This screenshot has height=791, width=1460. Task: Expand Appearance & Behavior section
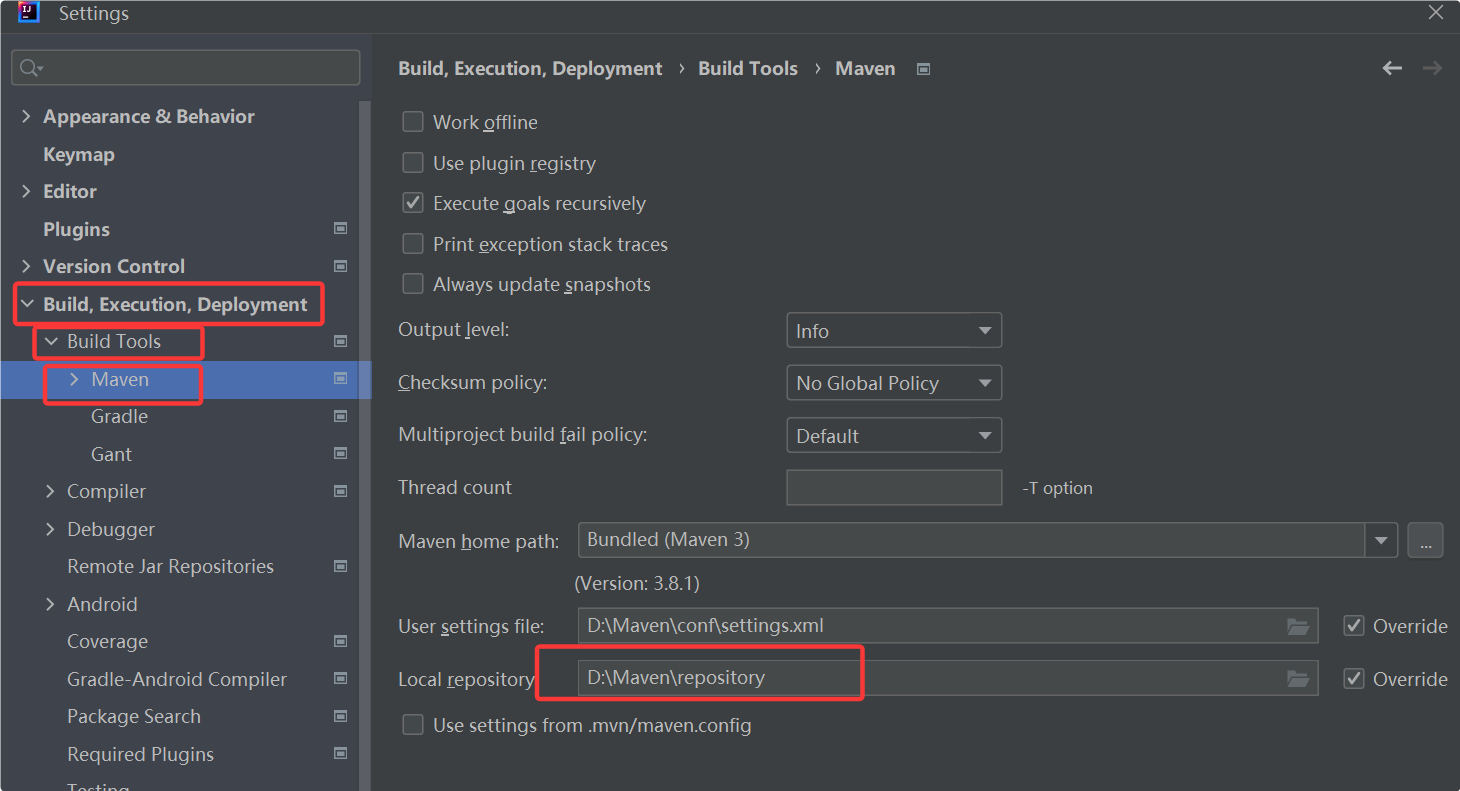click(x=26, y=116)
